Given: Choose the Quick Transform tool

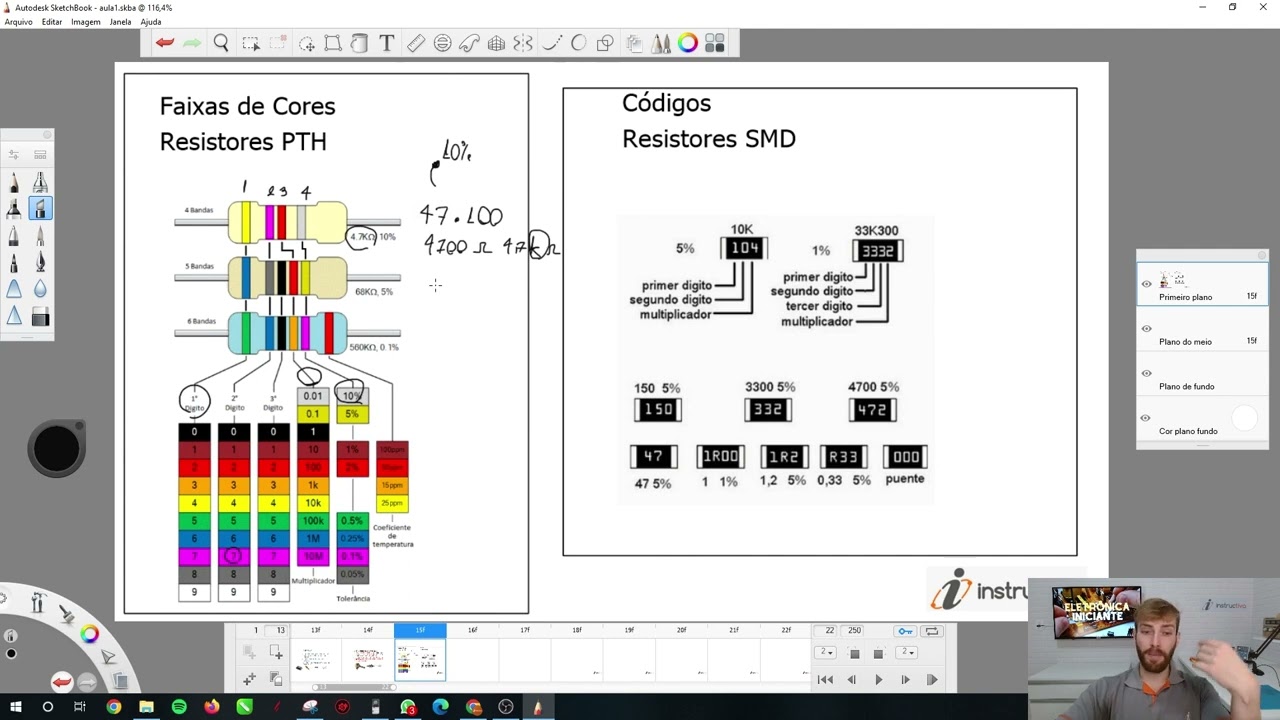Looking at the screenshot, I should [x=306, y=43].
